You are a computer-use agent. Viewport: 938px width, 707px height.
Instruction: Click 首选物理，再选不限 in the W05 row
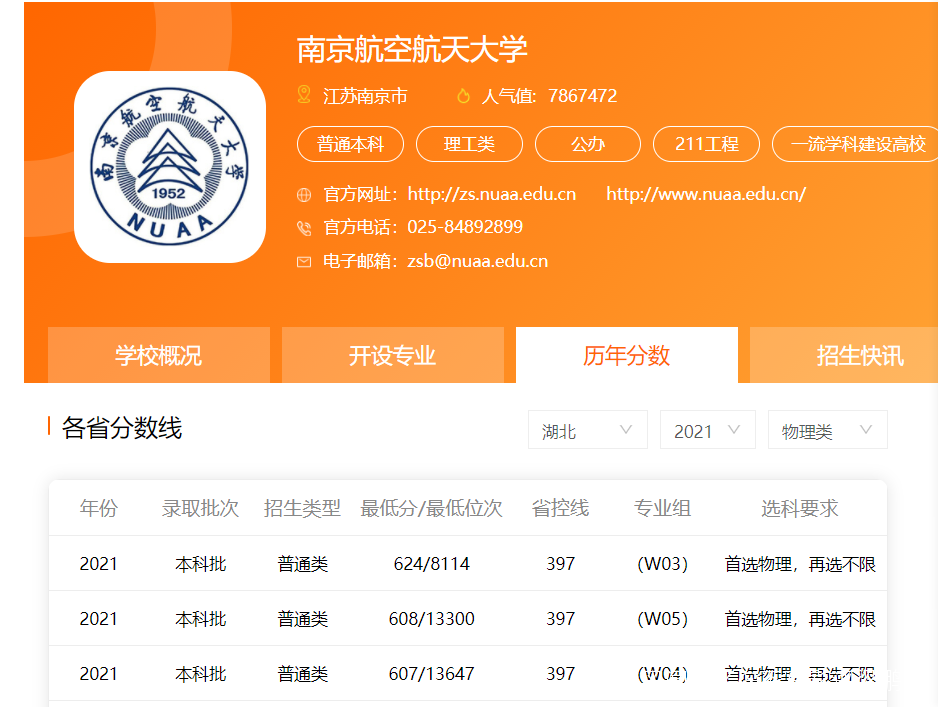800,619
